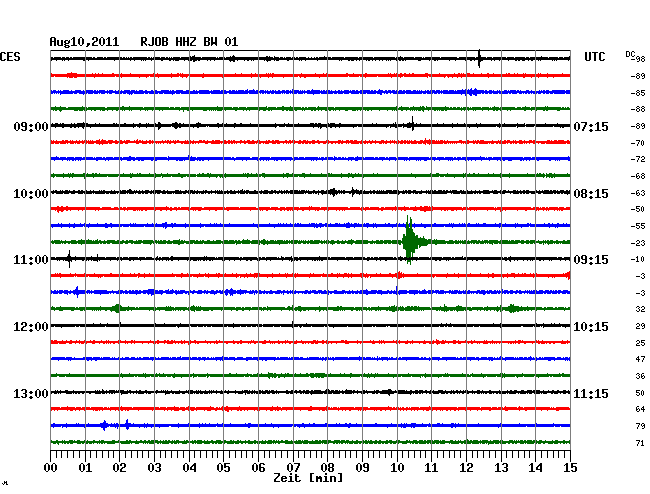Click the DC offset value 47
The width and height of the screenshot is (650, 494).
(640, 359)
